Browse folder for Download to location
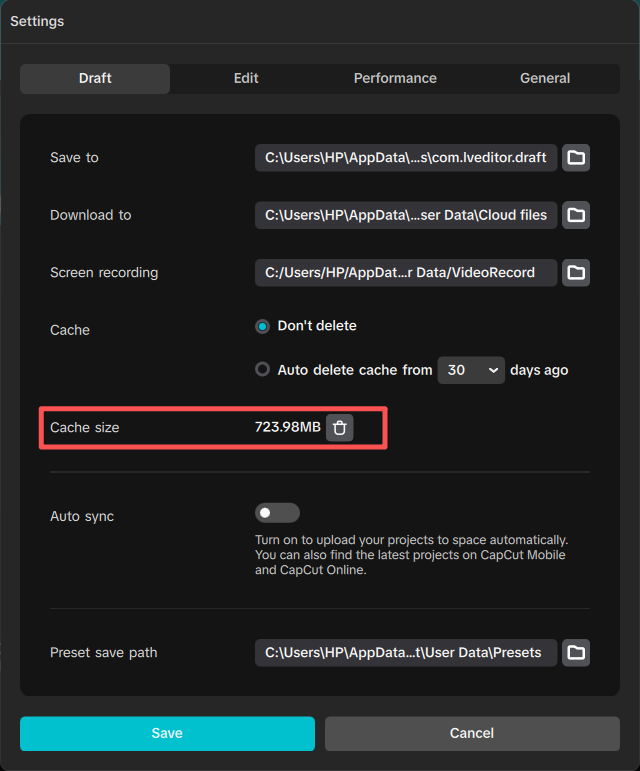640x771 pixels. pyautogui.click(x=576, y=215)
